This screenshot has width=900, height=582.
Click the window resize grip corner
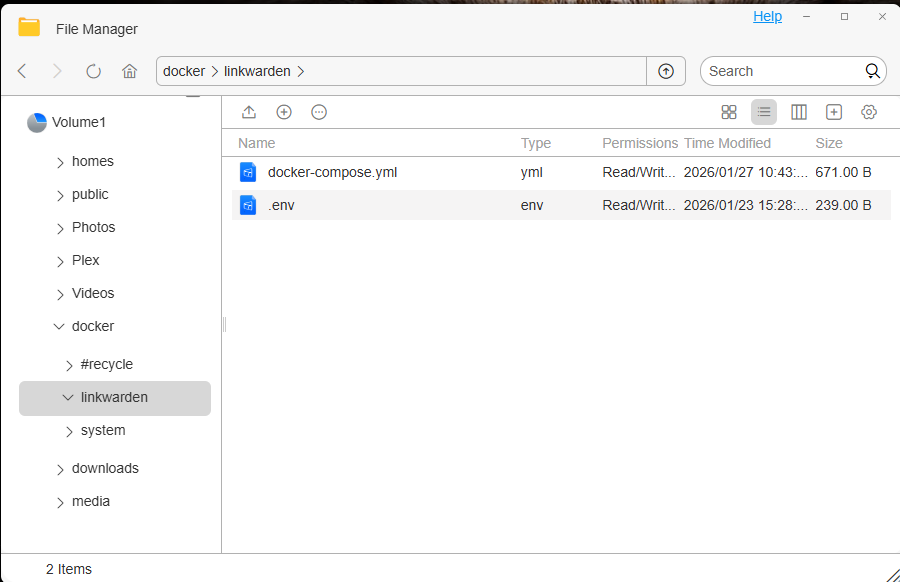click(893, 575)
